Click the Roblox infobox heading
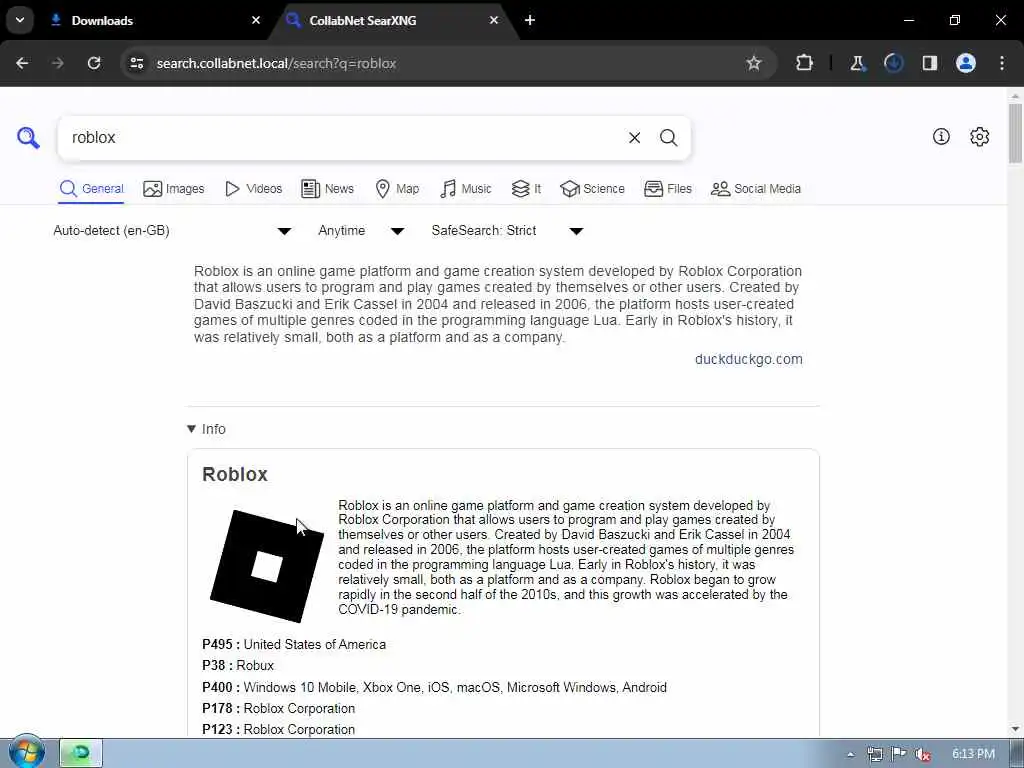This screenshot has width=1024, height=768. (234, 474)
